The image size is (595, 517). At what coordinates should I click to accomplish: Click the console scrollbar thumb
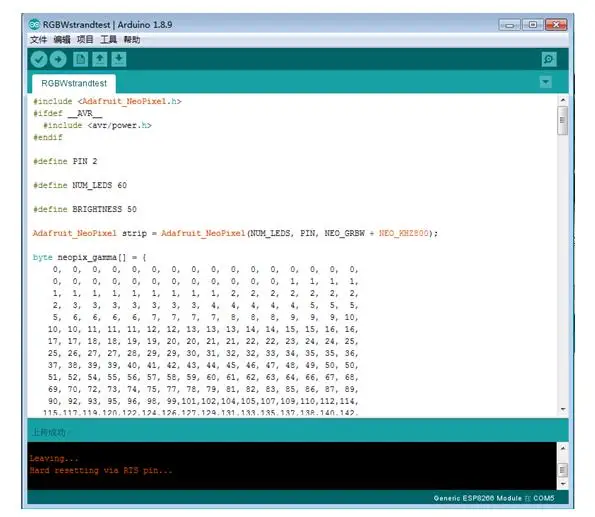click(x=563, y=470)
